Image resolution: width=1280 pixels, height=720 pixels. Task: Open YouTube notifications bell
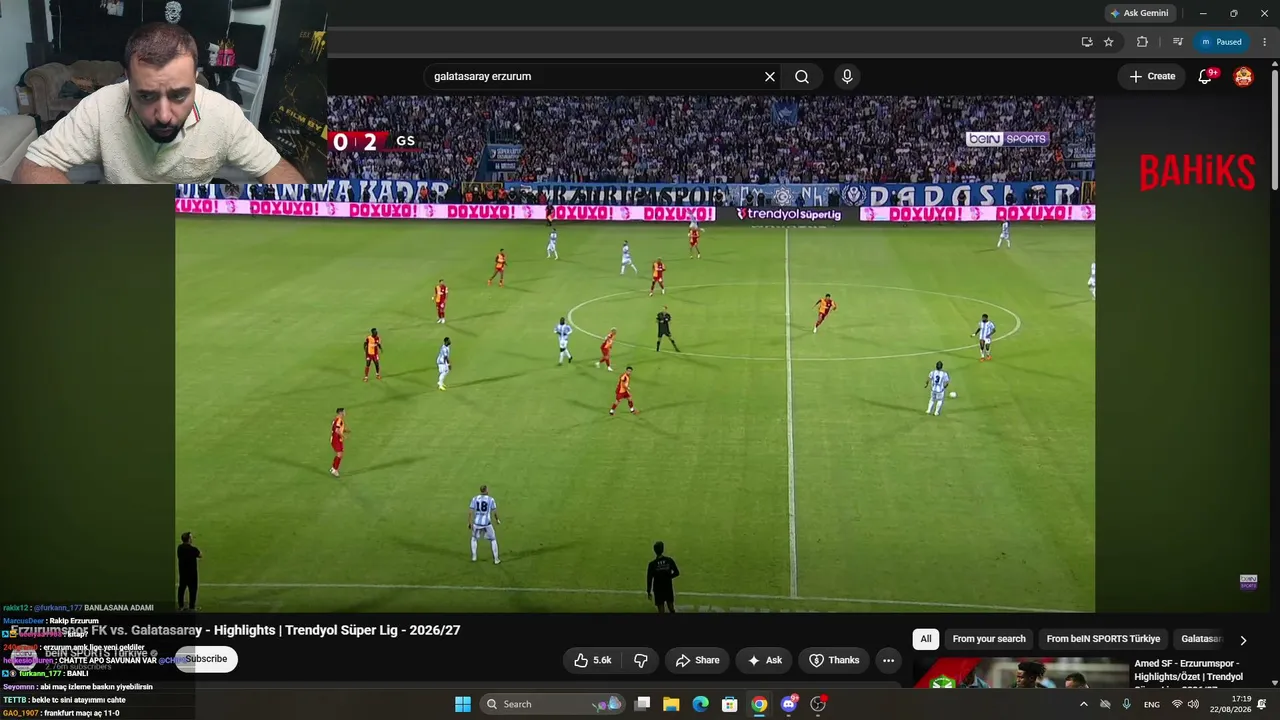[1205, 77]
